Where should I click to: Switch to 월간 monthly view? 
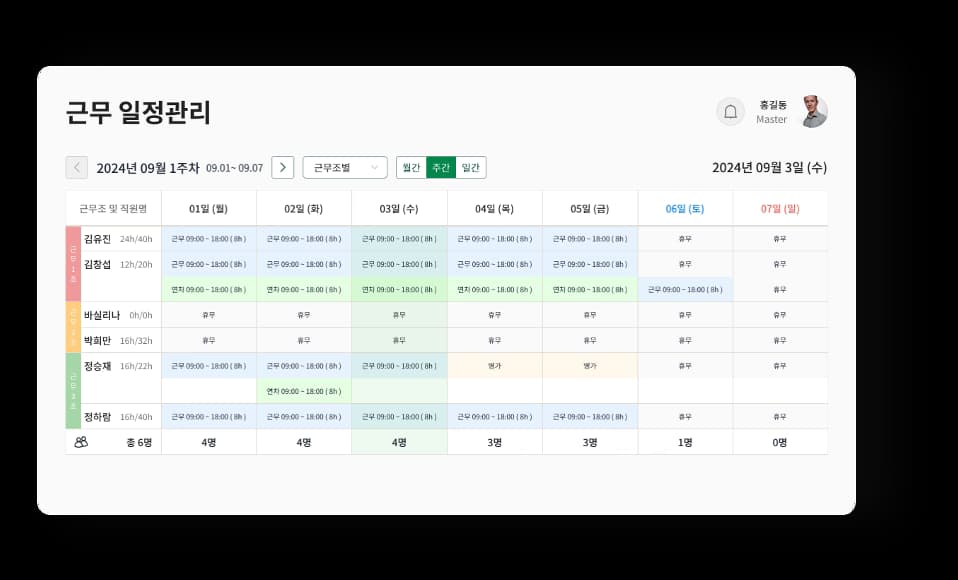pyautogui.click(x=411, y=167)
